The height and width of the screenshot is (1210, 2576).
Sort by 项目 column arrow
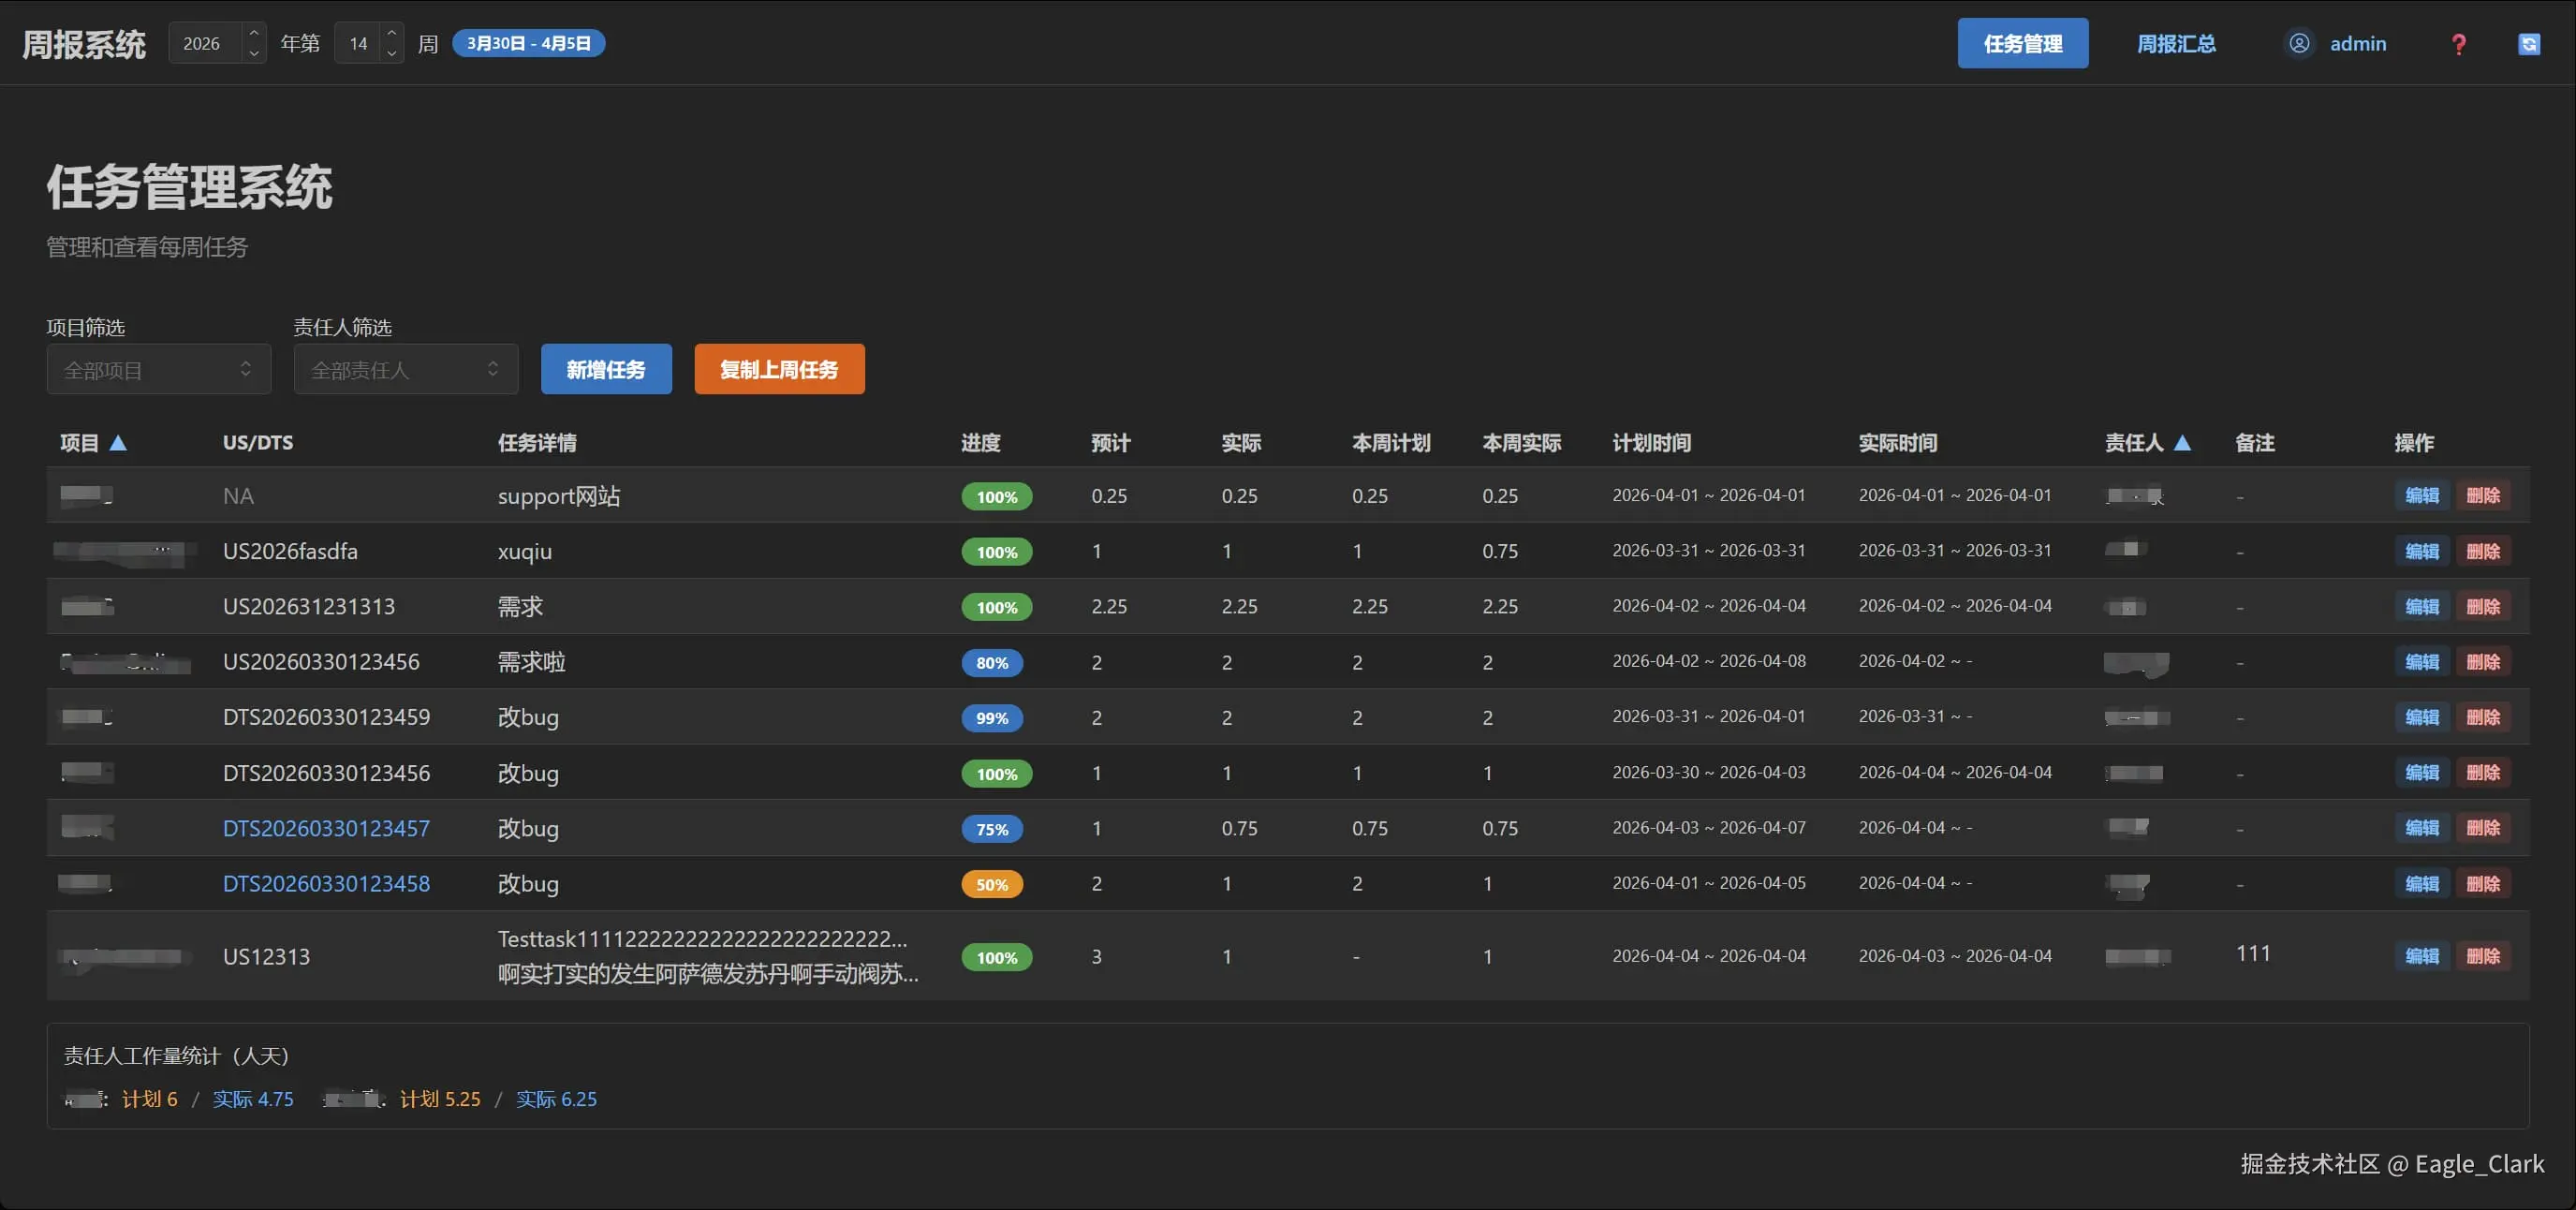click(x=118, y=443)
